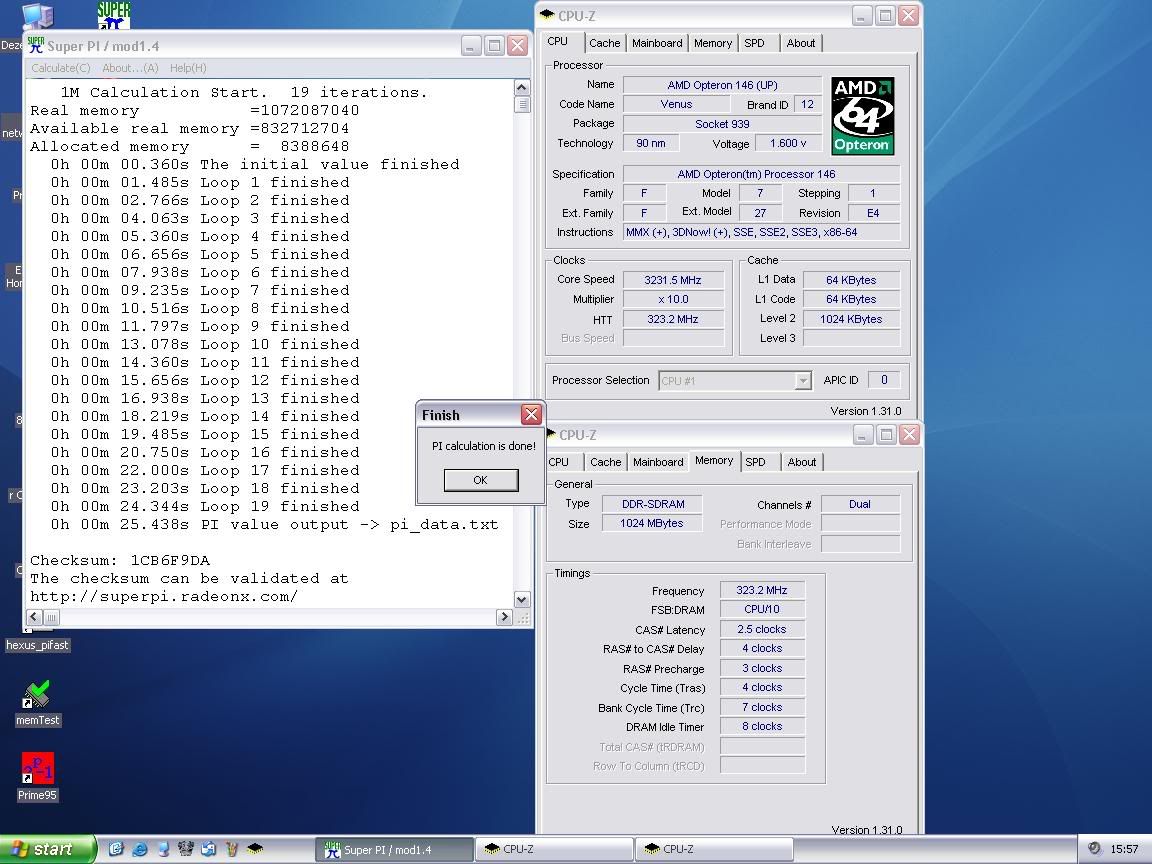Select CPU tab in top CPU-Z window
The width and height of the screenshot is (1152, 864).
(558, 42)
